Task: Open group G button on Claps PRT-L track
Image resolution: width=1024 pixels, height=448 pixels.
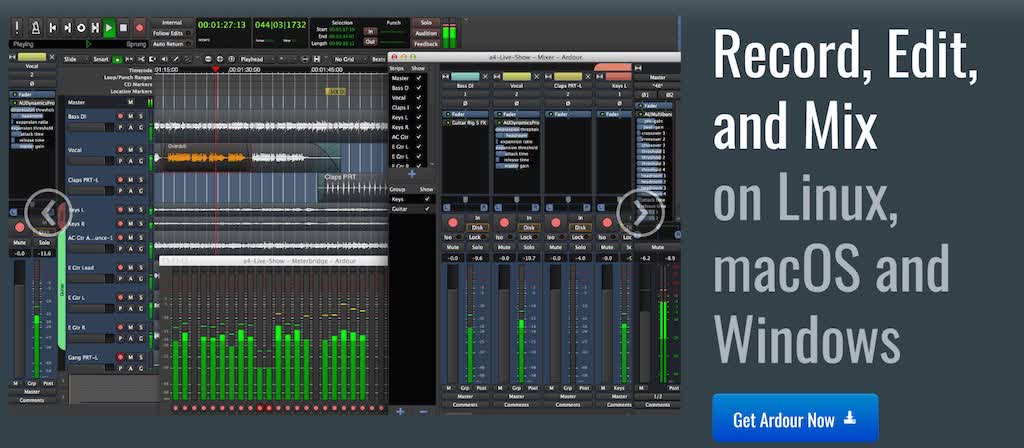Action: click(x=140, y=191)
